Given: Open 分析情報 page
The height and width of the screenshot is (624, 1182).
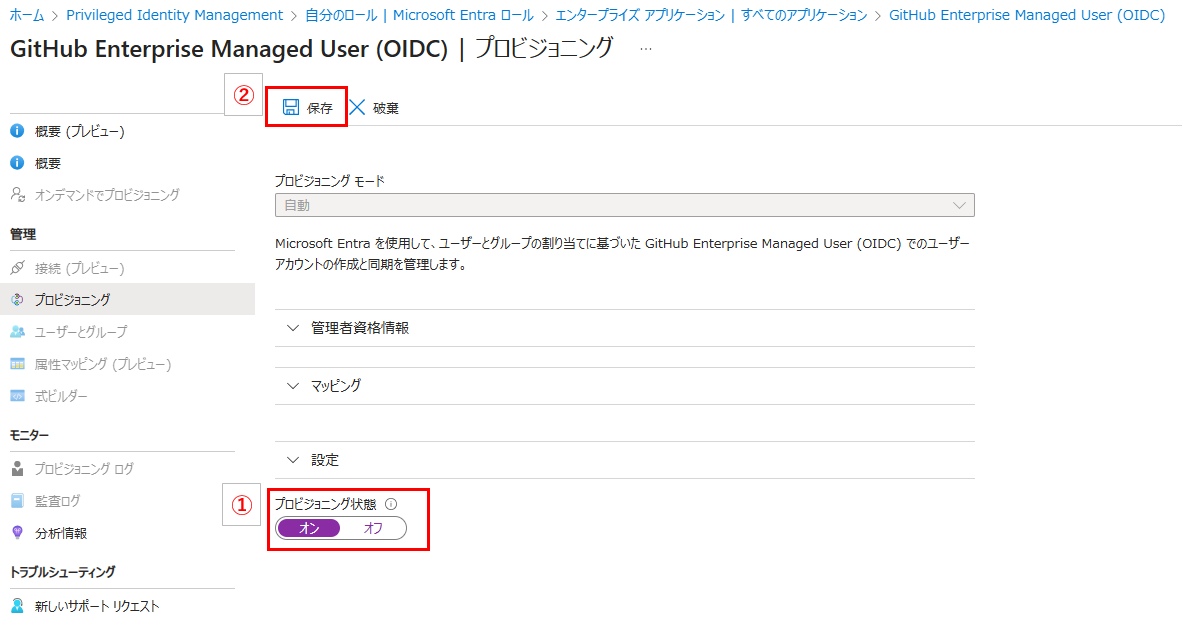Looking at the screenshot, I should [60, 533].
